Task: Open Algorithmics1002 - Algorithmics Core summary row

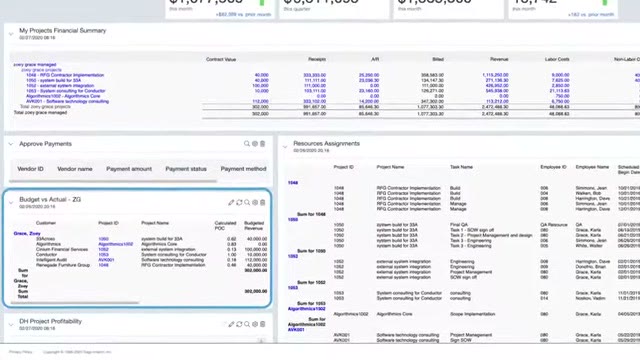Action: click(63, 96)
